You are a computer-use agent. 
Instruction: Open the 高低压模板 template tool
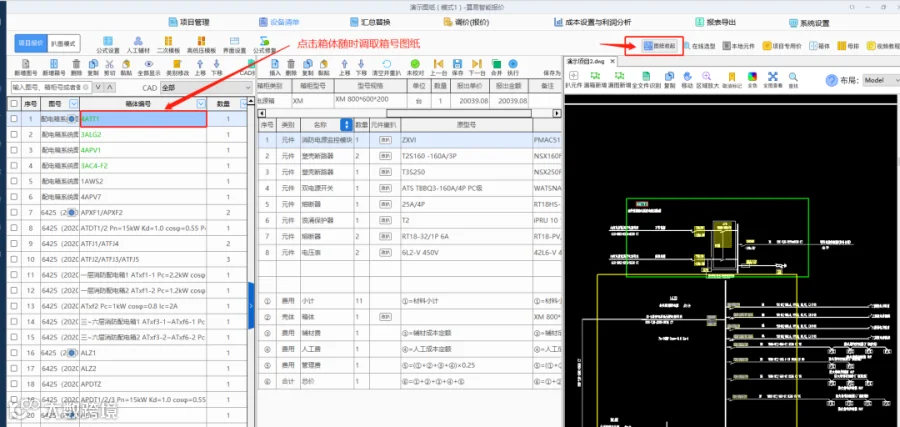point(201,44)
